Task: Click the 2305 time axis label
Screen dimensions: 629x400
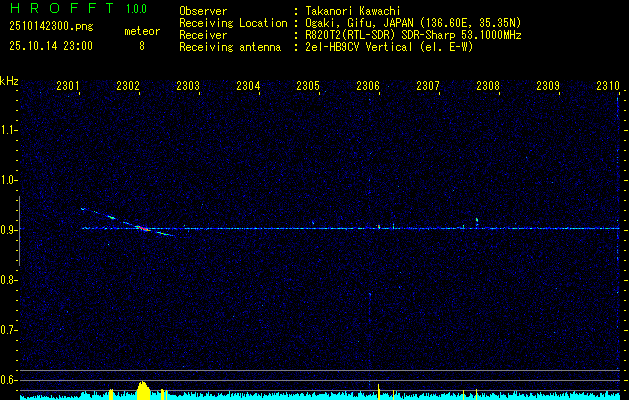Action: pos(308,85)
